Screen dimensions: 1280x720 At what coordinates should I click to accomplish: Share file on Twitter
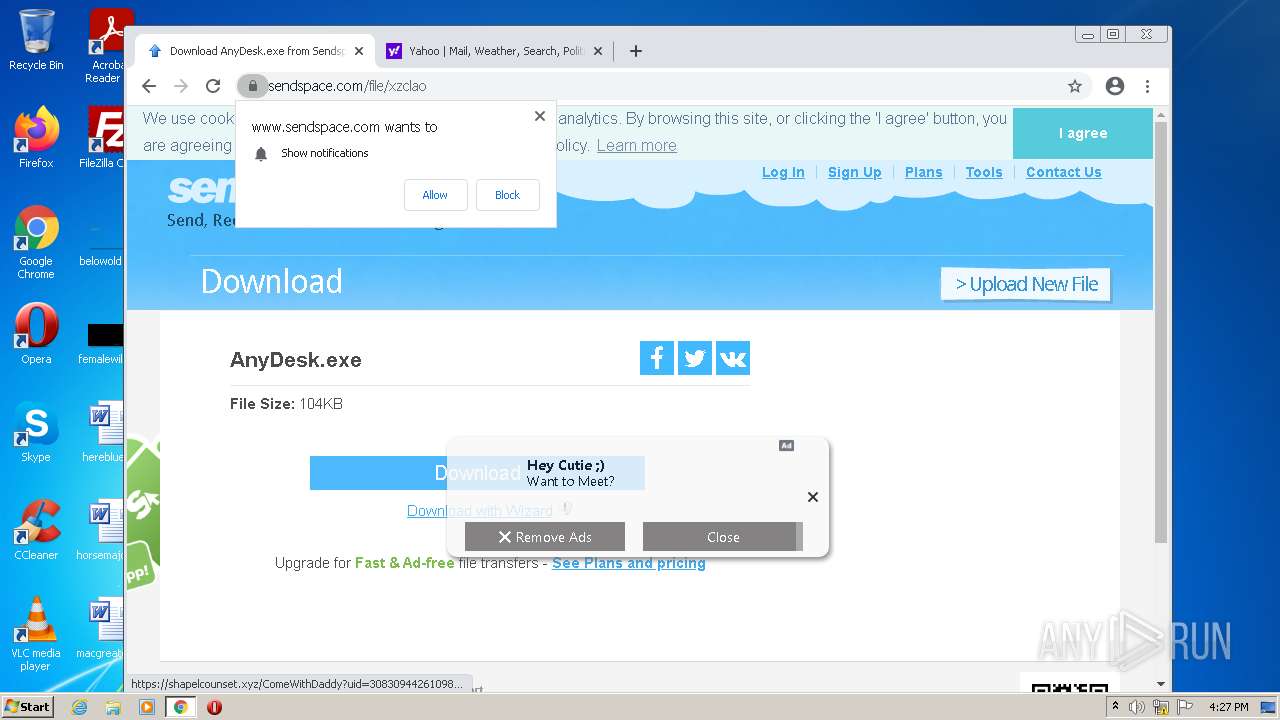pos(694,358)
